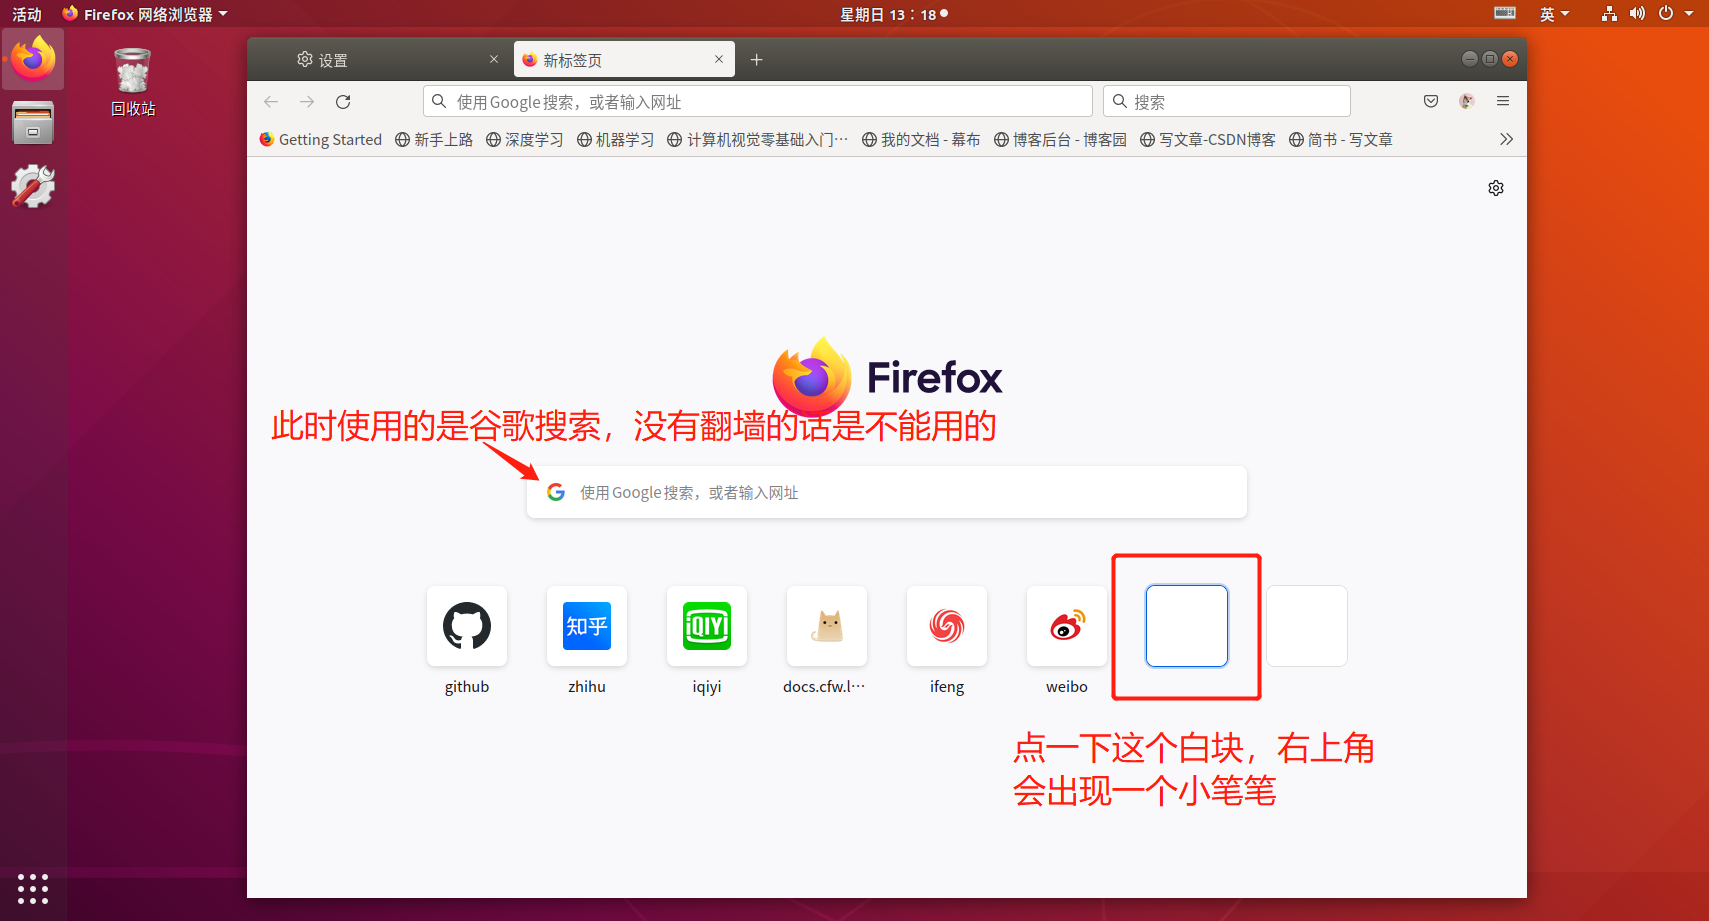Open network status icon in top bar

coord(1609,13)
